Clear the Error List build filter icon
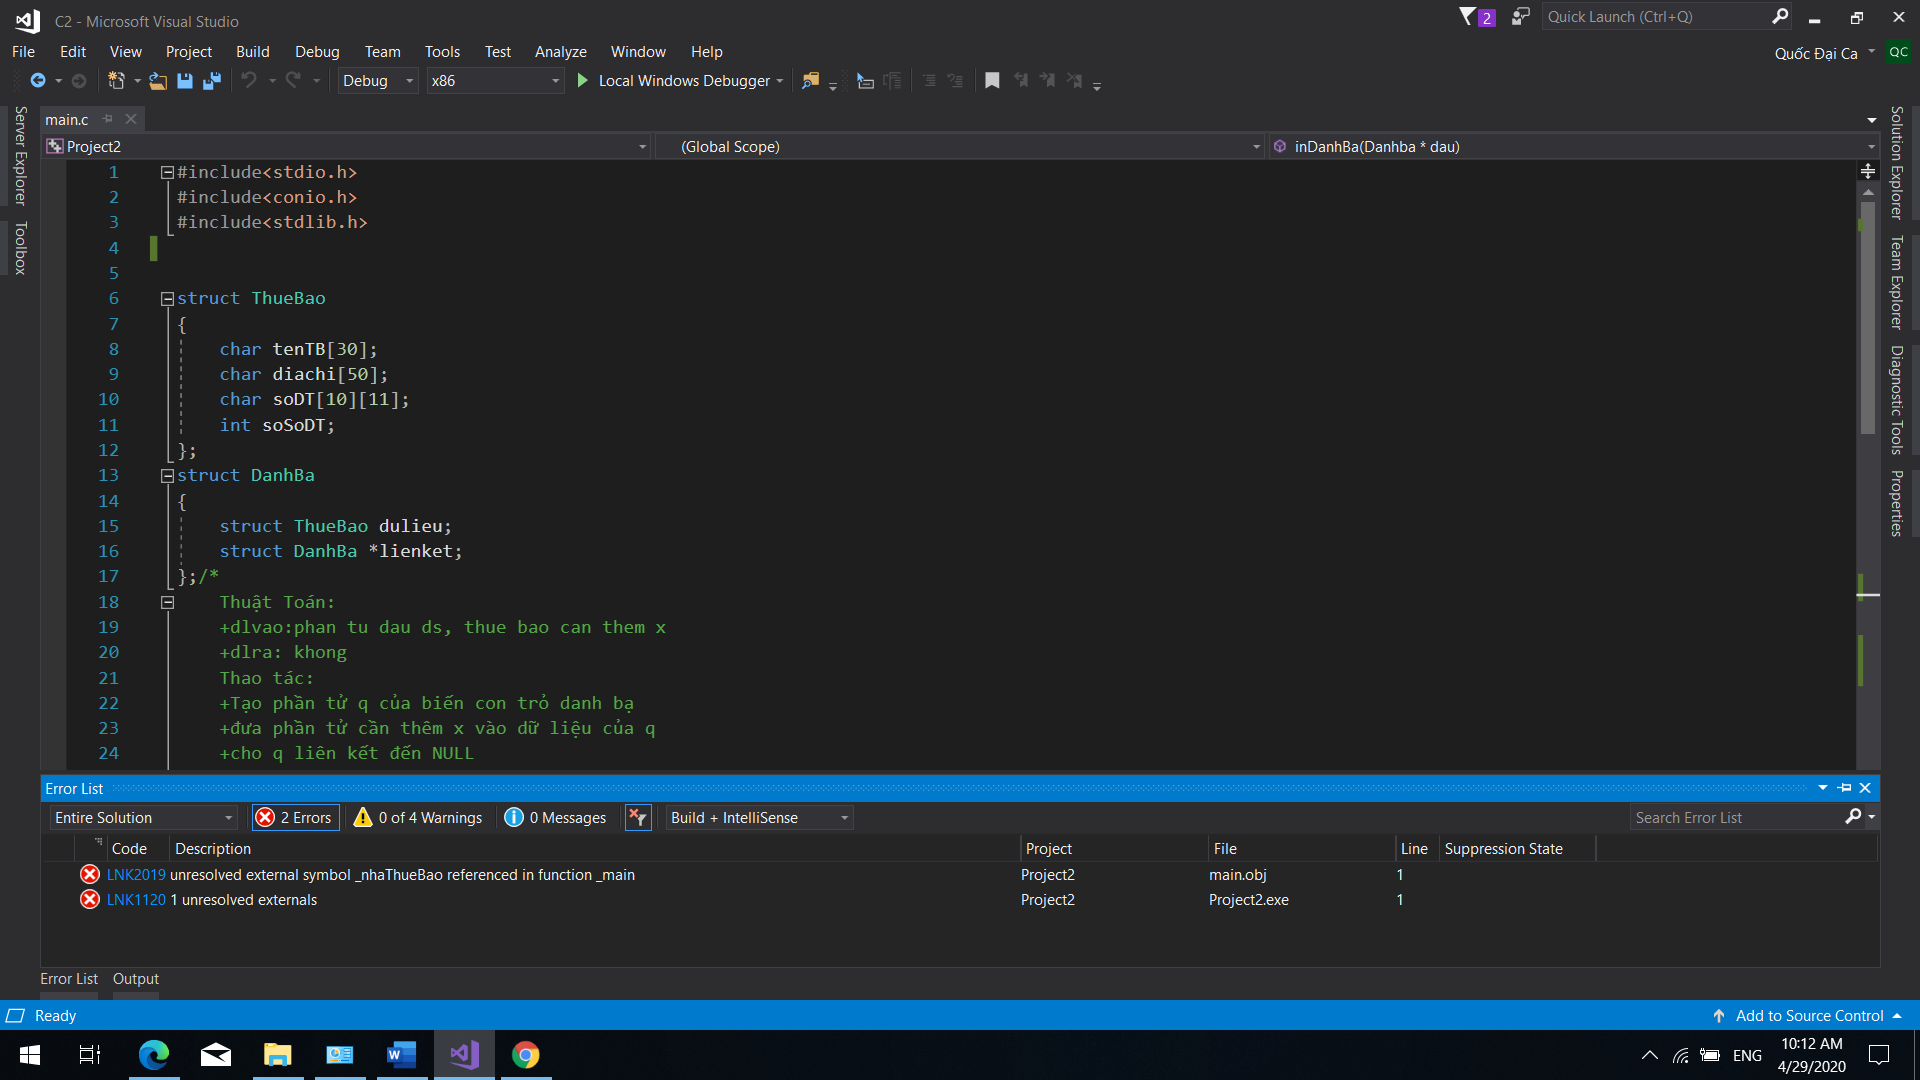This screenshot has height=1080, width=1920. click(637, 817)
